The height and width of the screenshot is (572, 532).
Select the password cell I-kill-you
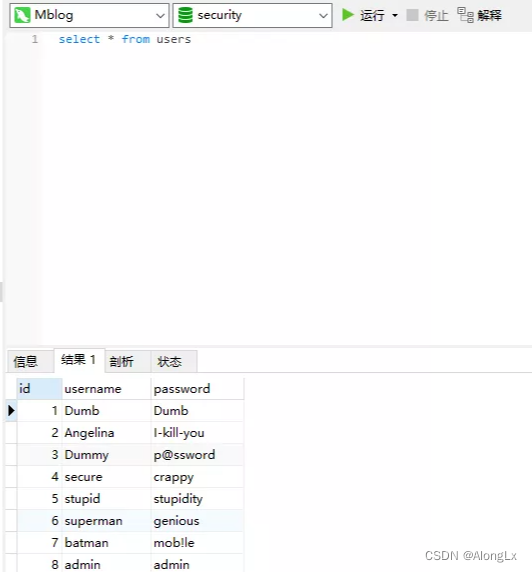click(197, 433)
